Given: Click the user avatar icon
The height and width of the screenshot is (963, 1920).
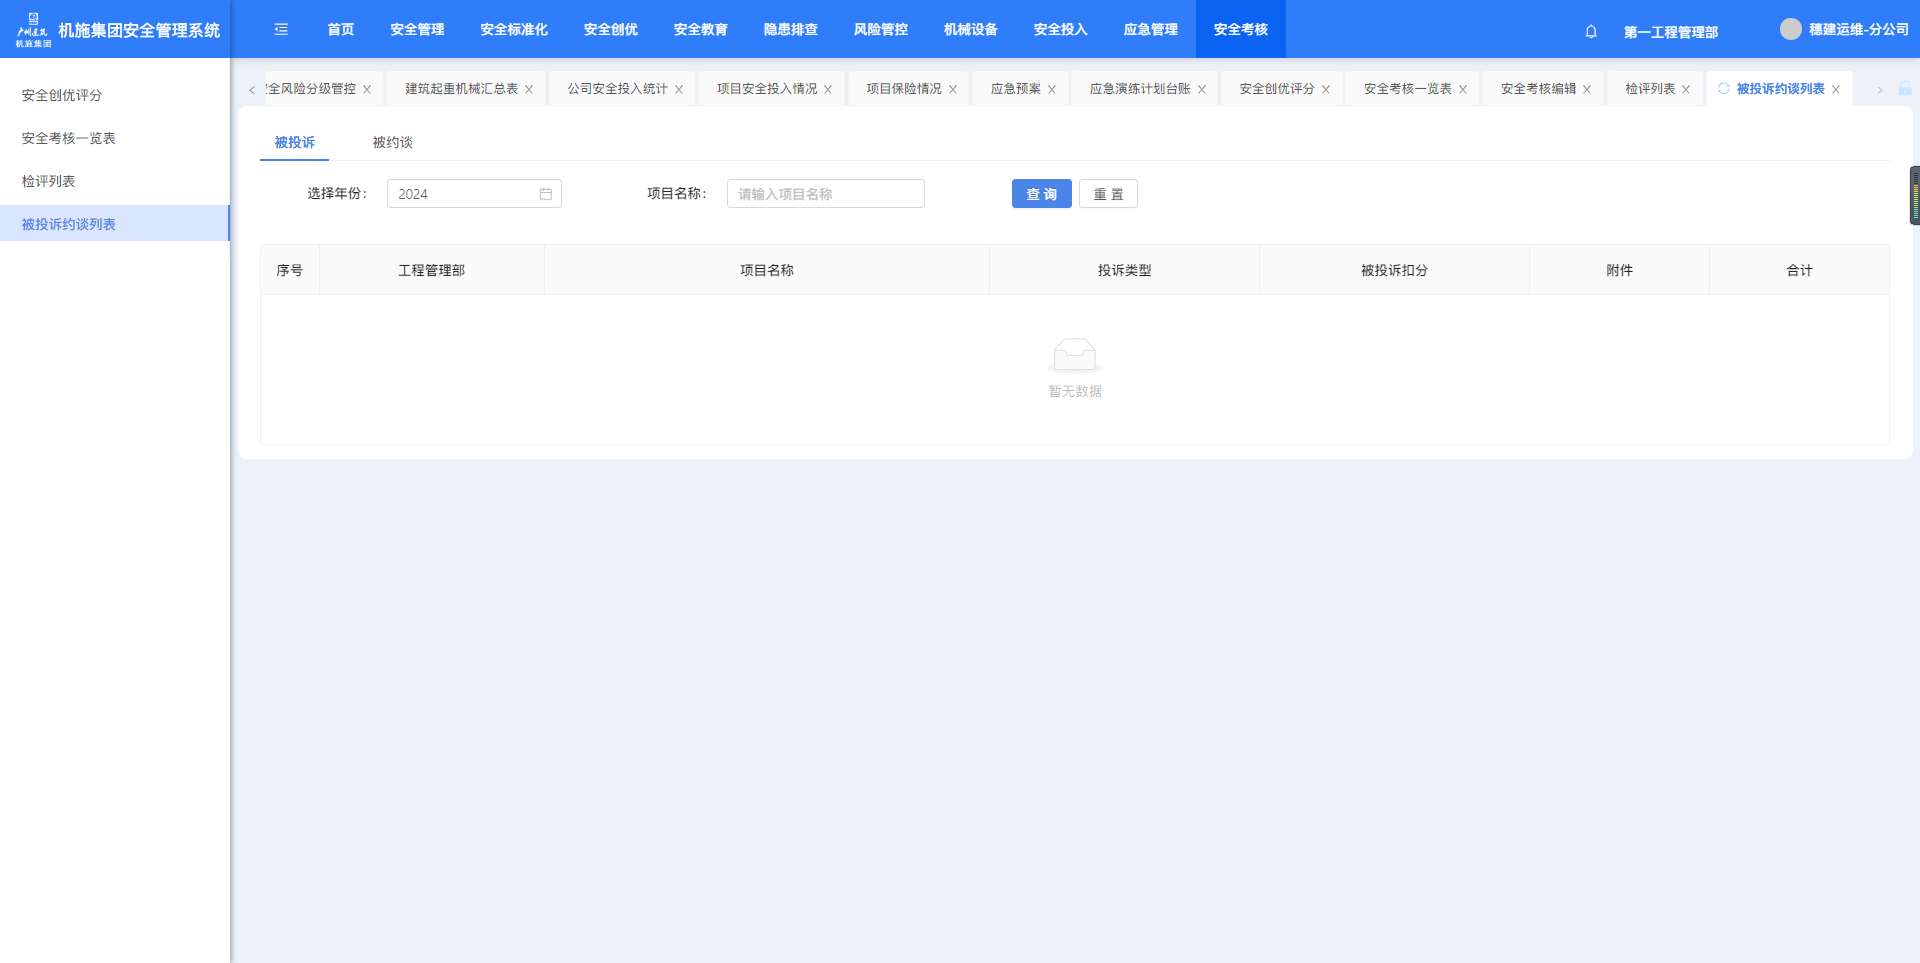Looking at the screenshot, I should click(1790, 30).
